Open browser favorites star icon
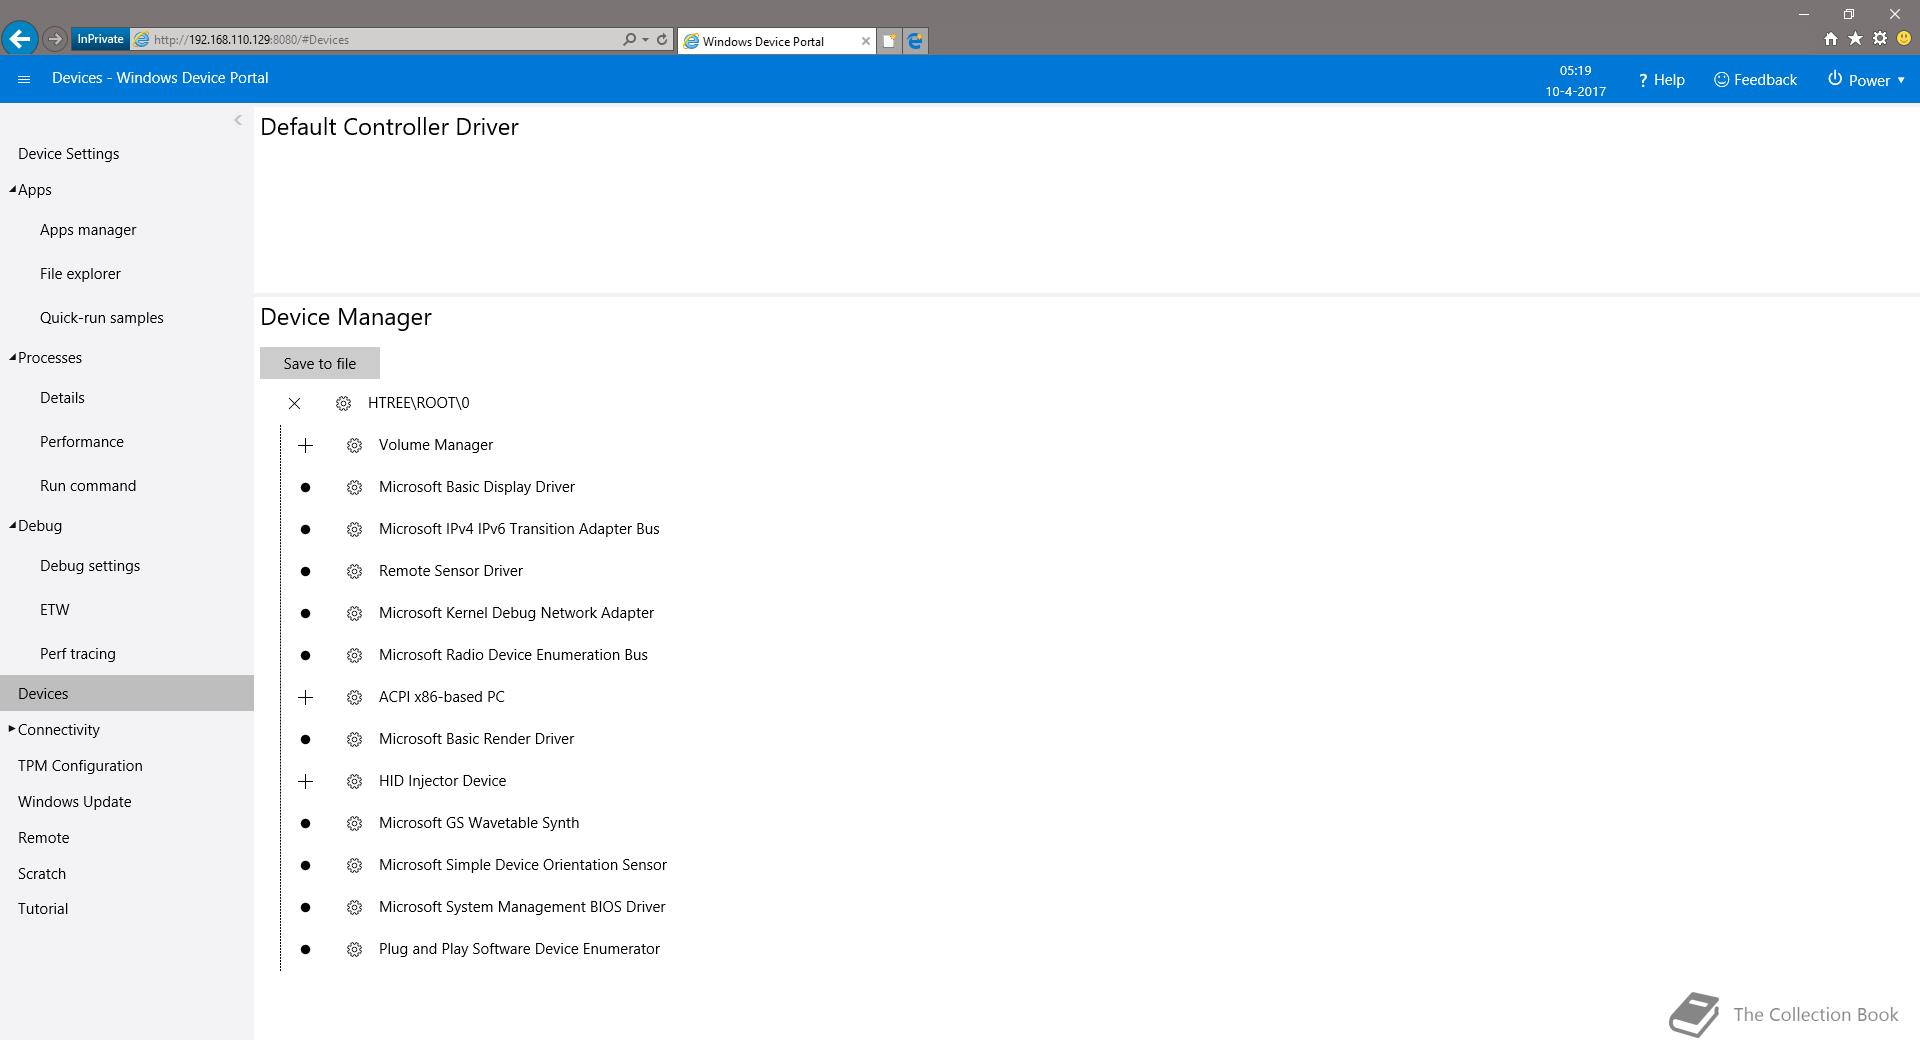 (1855, 39)
